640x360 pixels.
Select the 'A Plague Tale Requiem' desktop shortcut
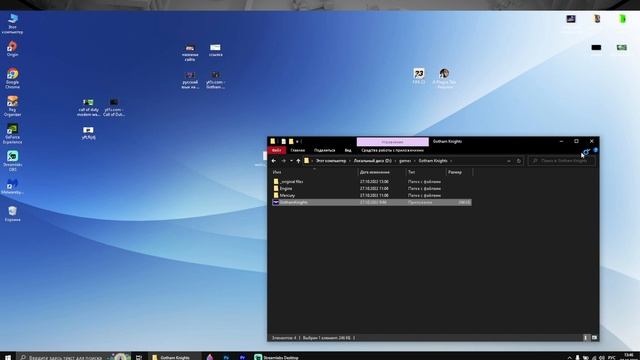tap(444, 78)
